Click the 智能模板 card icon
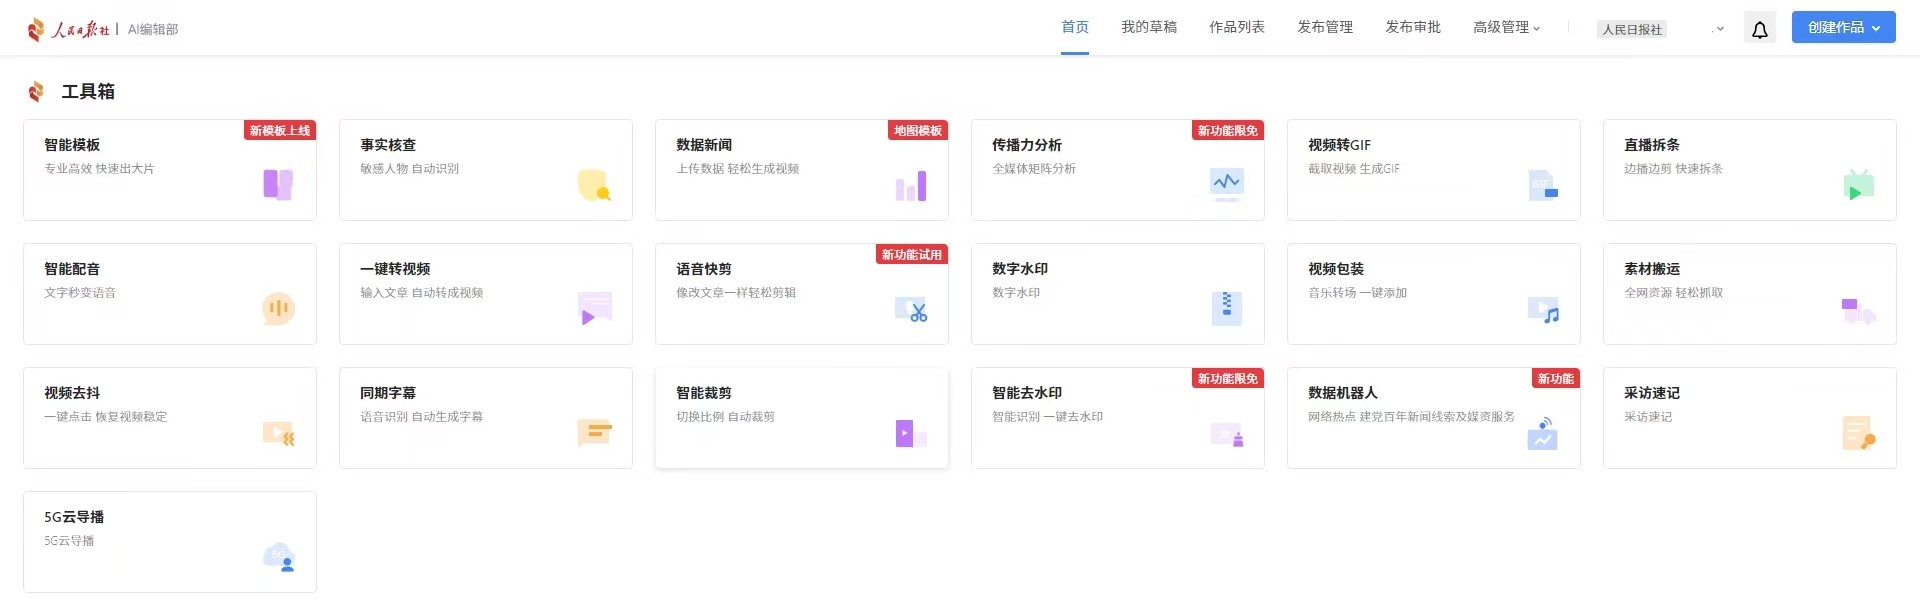1920x603 pixels. click(278, 185)
